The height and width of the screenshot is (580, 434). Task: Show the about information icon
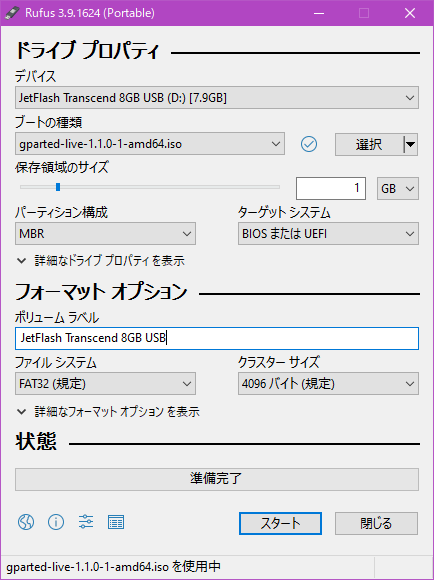point(56,522)
